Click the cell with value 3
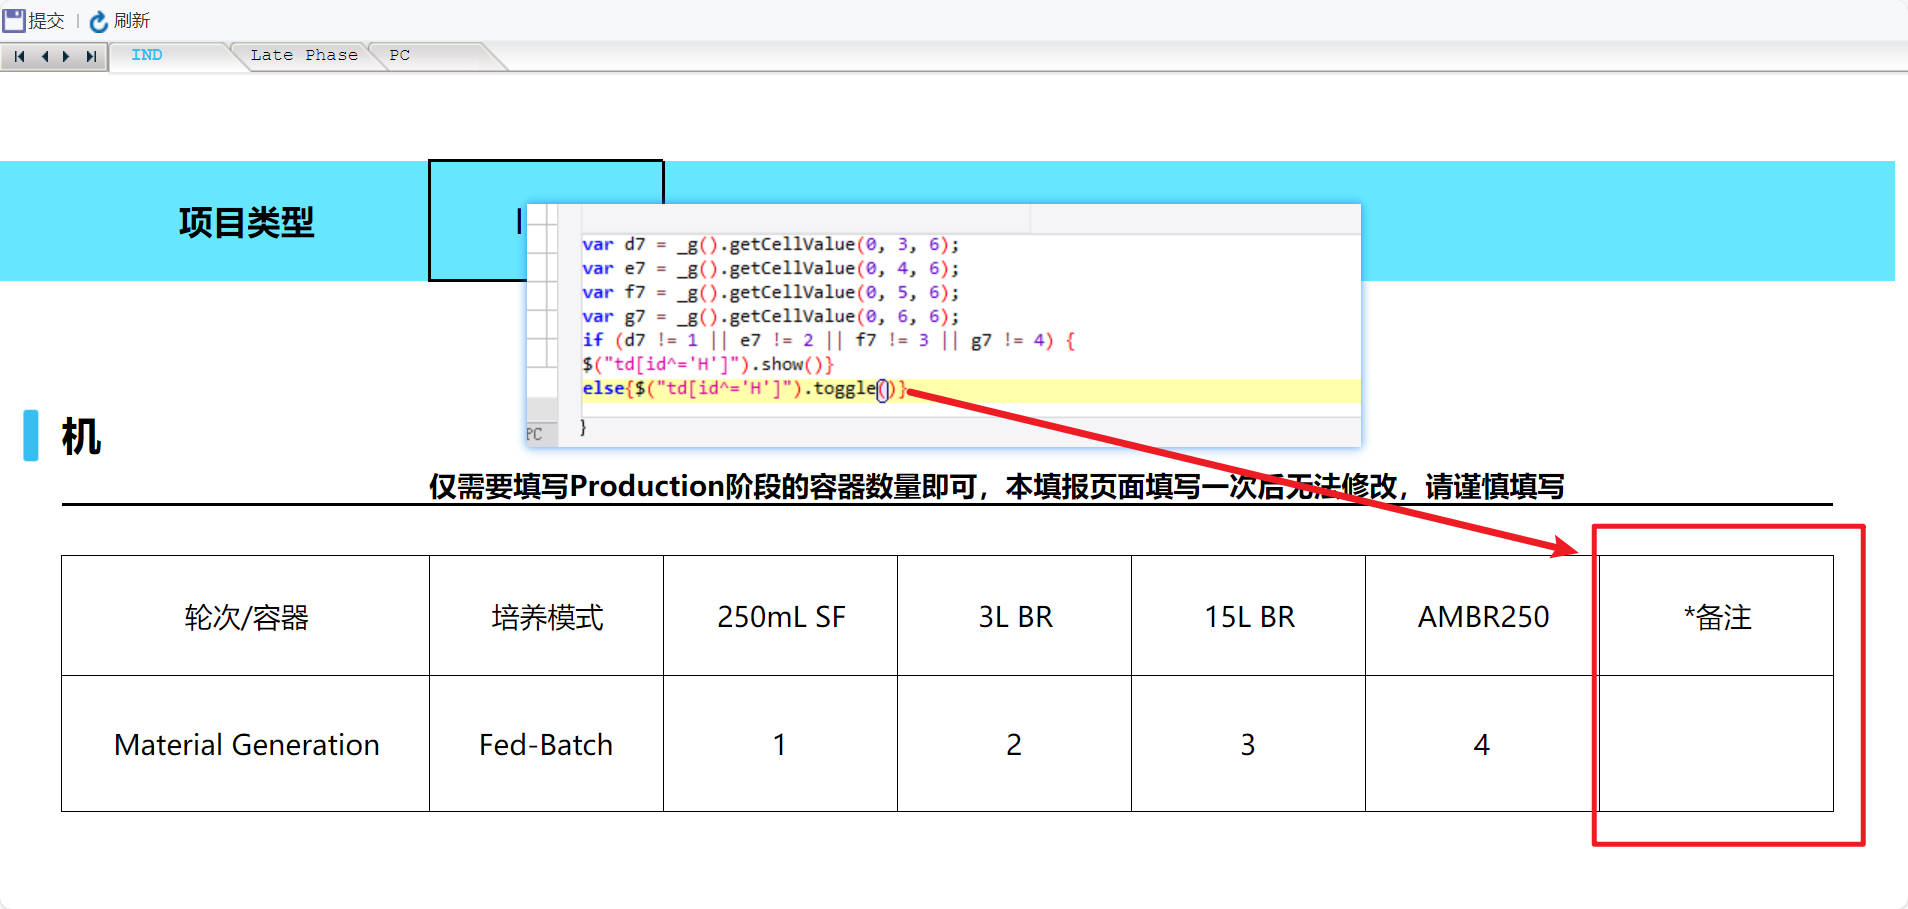 pyautogui.click(x=1248, y=744)
